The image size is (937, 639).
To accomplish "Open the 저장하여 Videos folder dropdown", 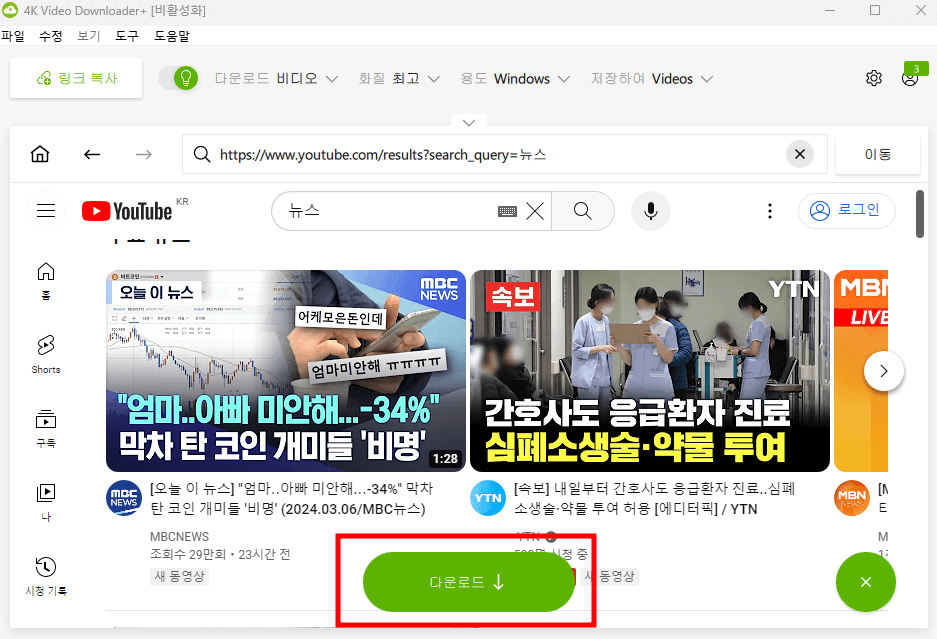I will point(651,79).
